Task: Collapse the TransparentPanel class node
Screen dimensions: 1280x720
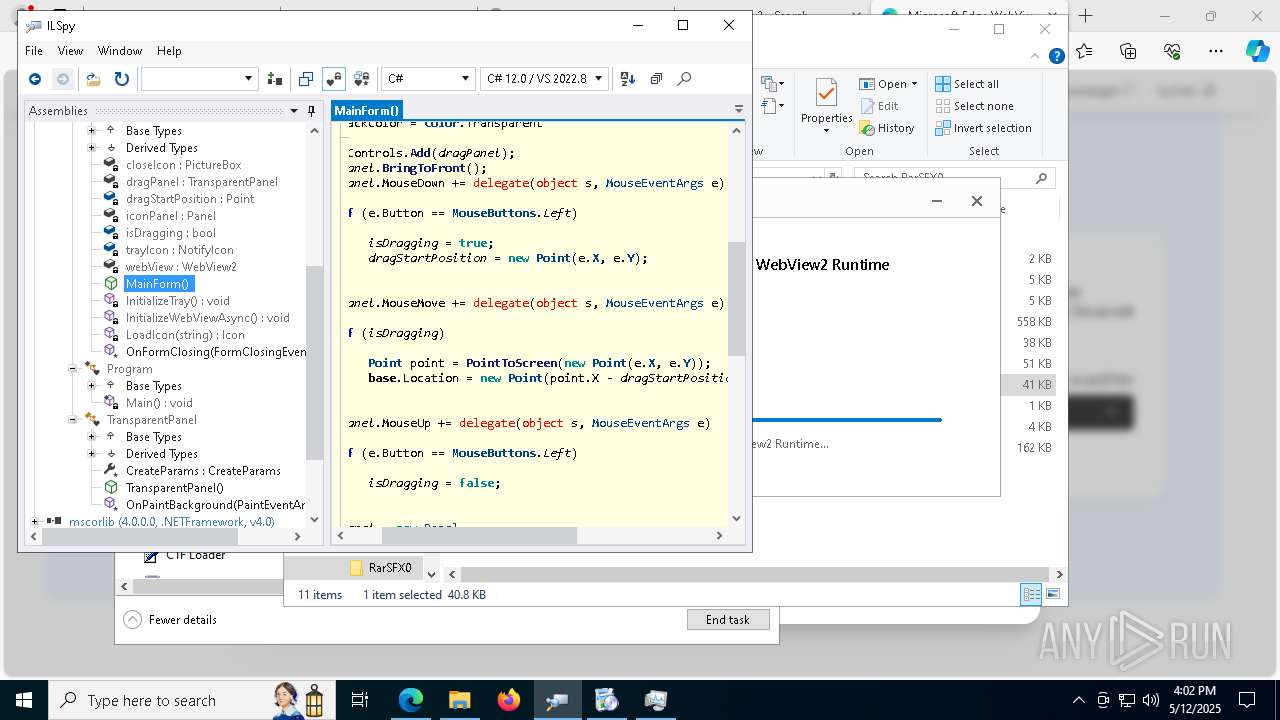Action: pos(73,420)
